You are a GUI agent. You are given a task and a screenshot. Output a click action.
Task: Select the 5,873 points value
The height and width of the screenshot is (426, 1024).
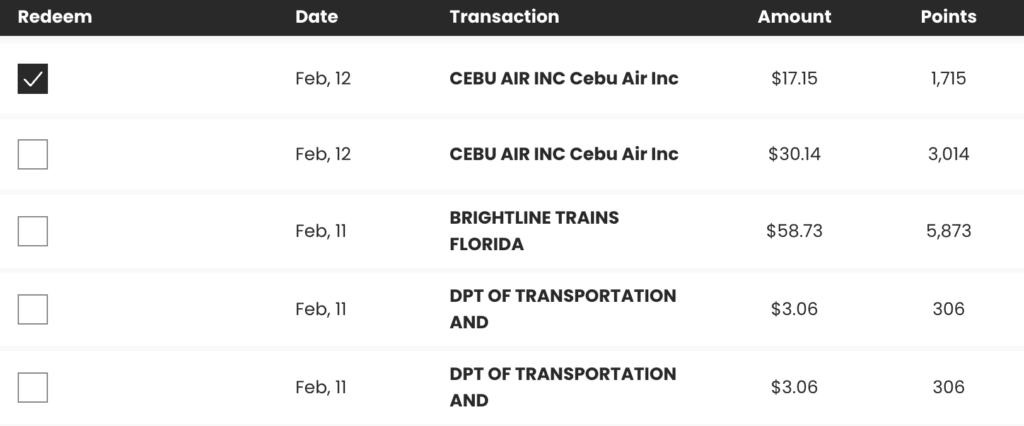pyautogui.click(x=948, y=231)
